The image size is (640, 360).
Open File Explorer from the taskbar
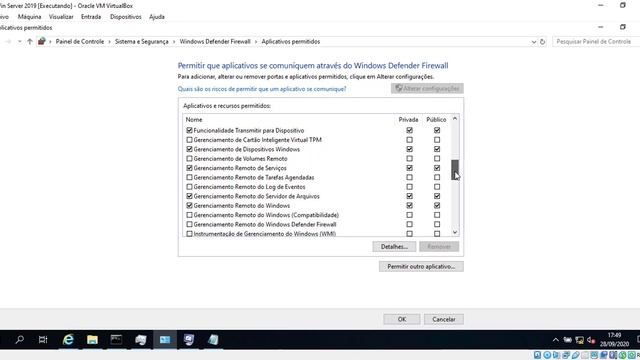[92, 340]
